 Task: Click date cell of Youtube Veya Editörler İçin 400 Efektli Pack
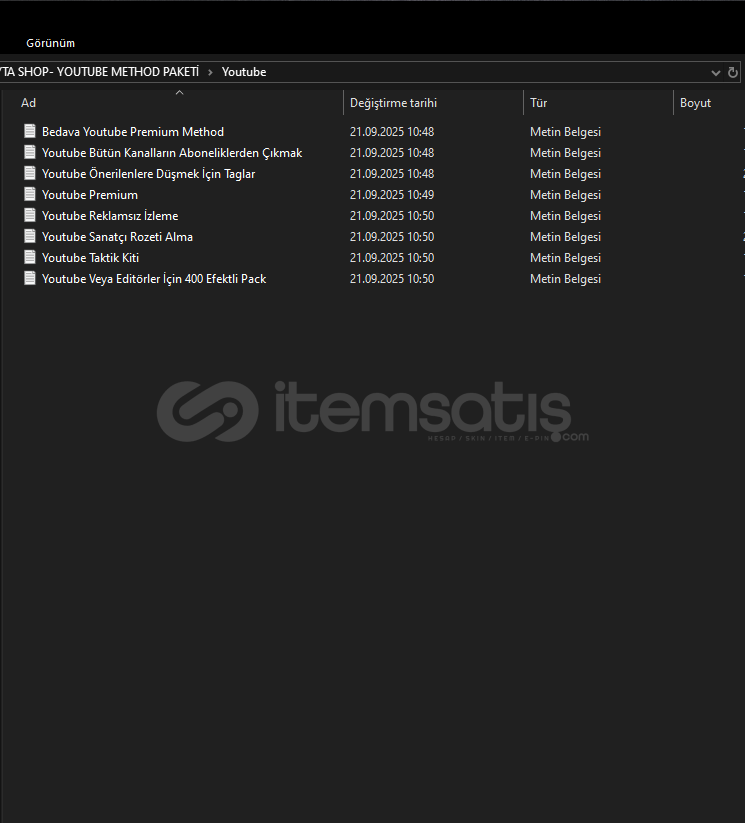(392, 279)
